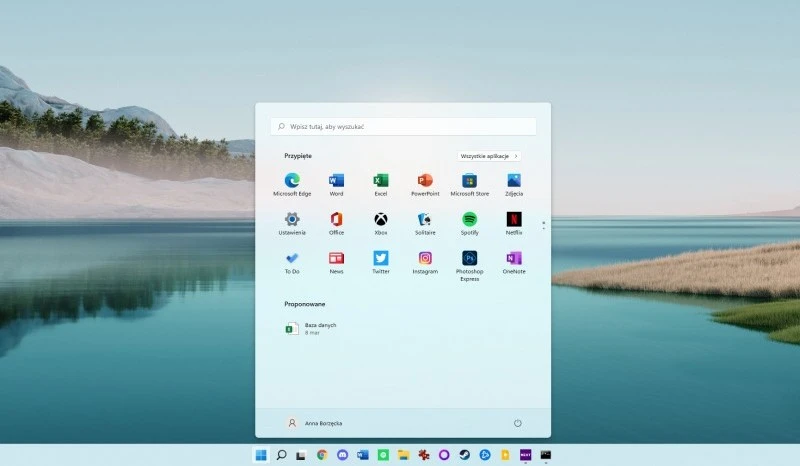800x466 pixels.
Task: Launch the Twitter app
Action: (381, 262)
